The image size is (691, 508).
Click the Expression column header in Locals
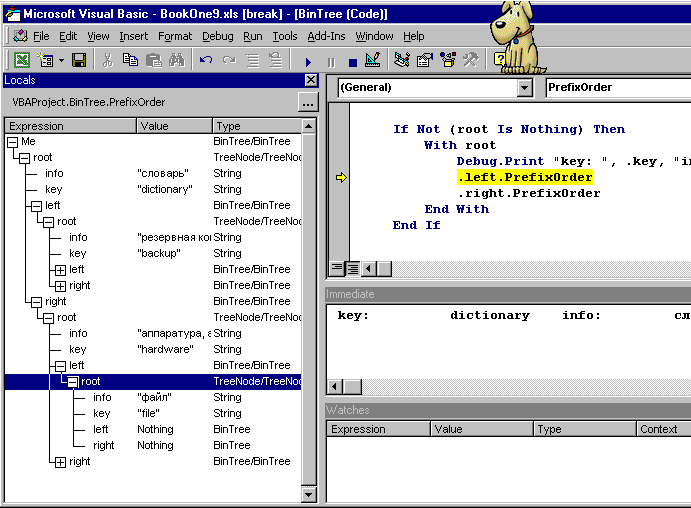[x=71, y=126]
